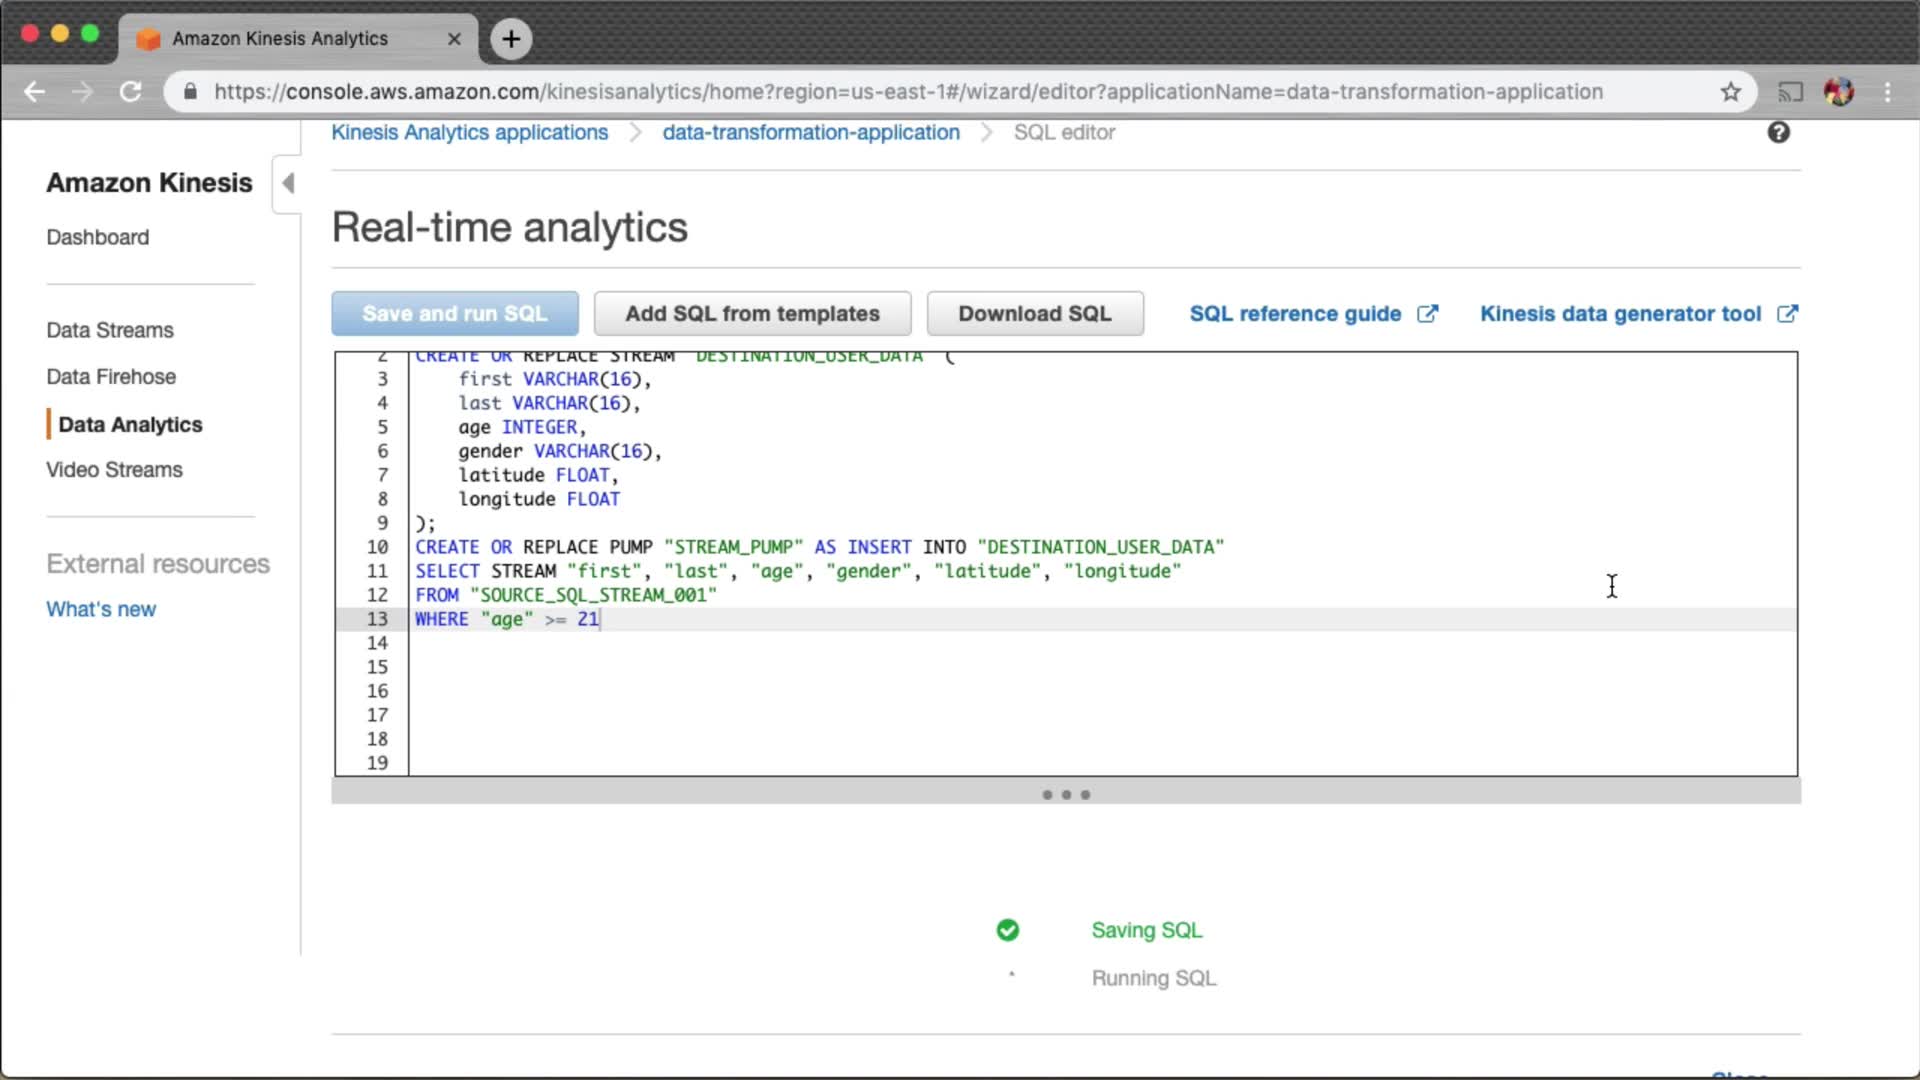Select Data Streams in sidebar
Image resolution: width=1920 pixels, height=1080 pixels.
click(x=110, y=330)
